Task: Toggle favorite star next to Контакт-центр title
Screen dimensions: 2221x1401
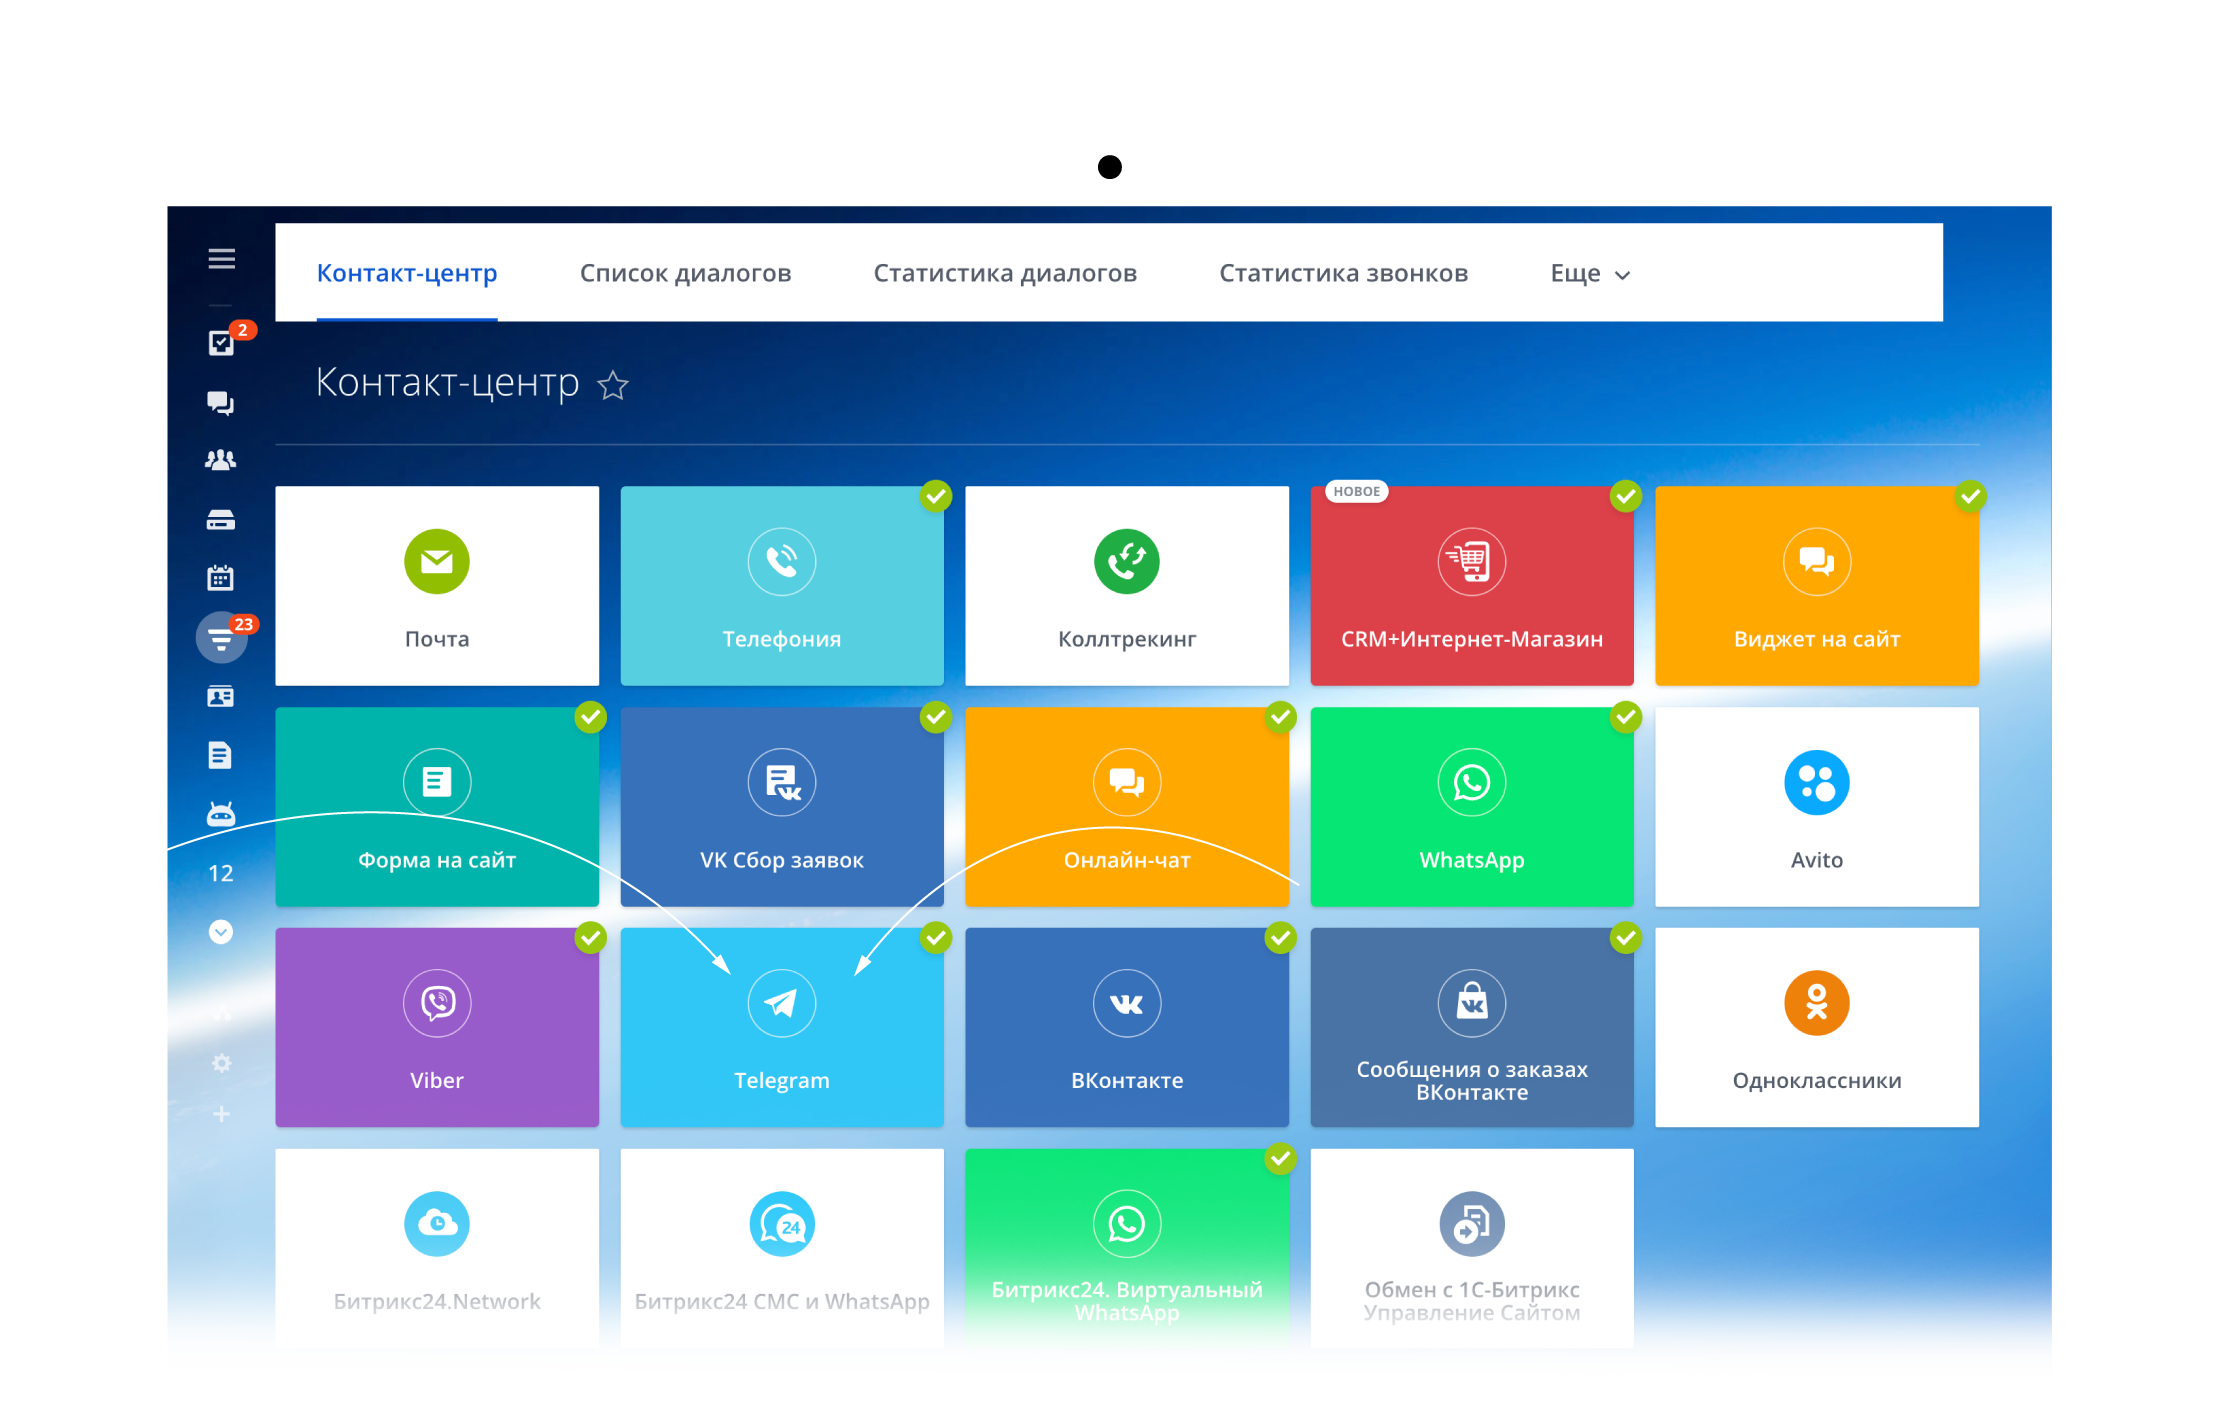Action: click(613, 385)
